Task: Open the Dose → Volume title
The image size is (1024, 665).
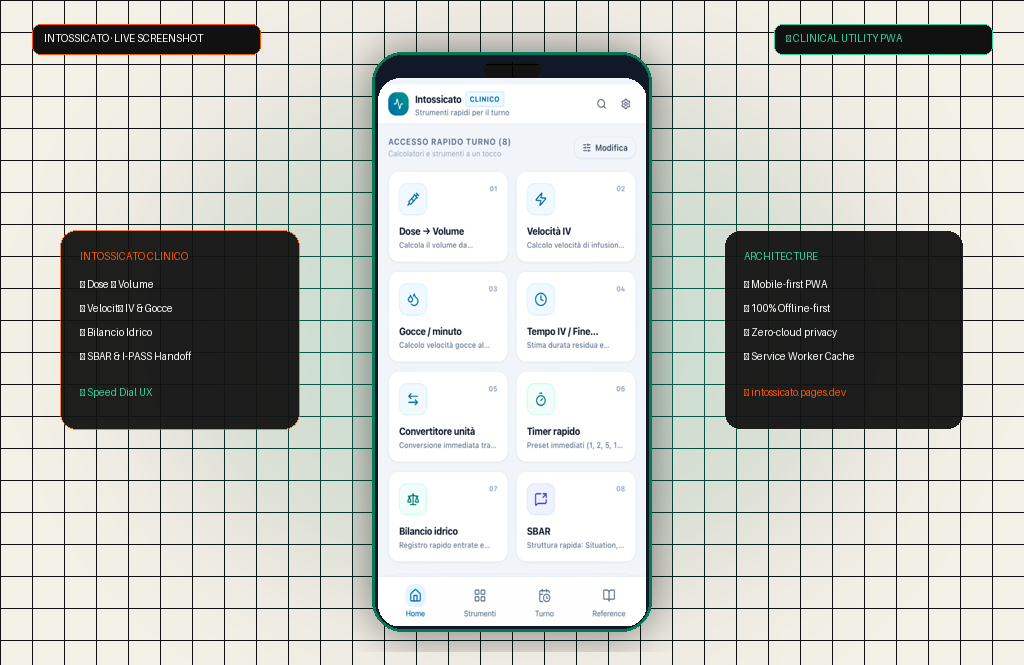Action: tap(432, 231)
